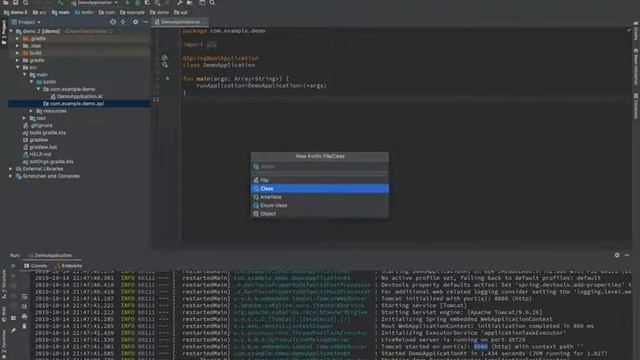Toggle the Pin Tab icon in Run panel

13,331
